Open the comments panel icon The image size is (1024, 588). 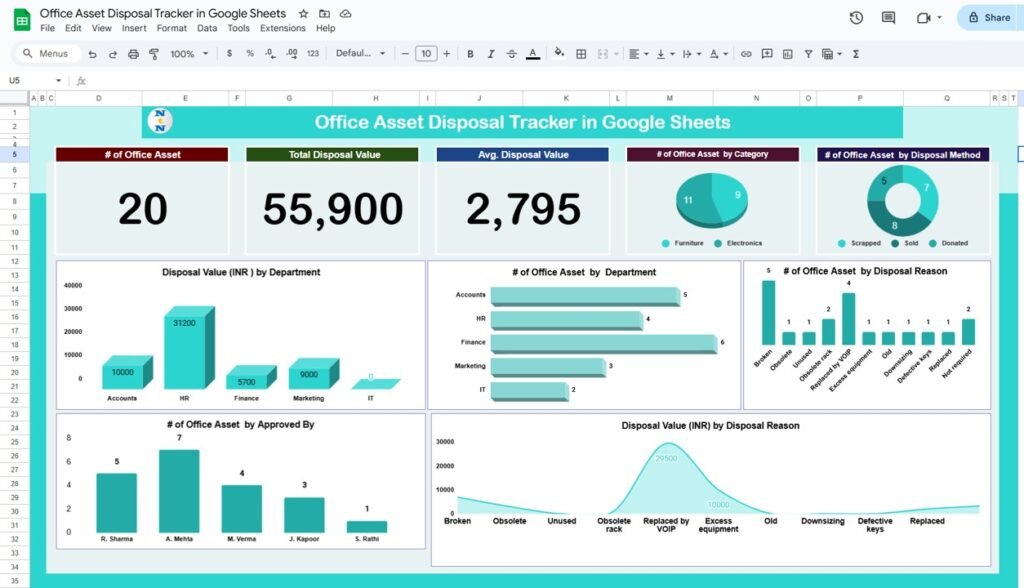(888, 18)
